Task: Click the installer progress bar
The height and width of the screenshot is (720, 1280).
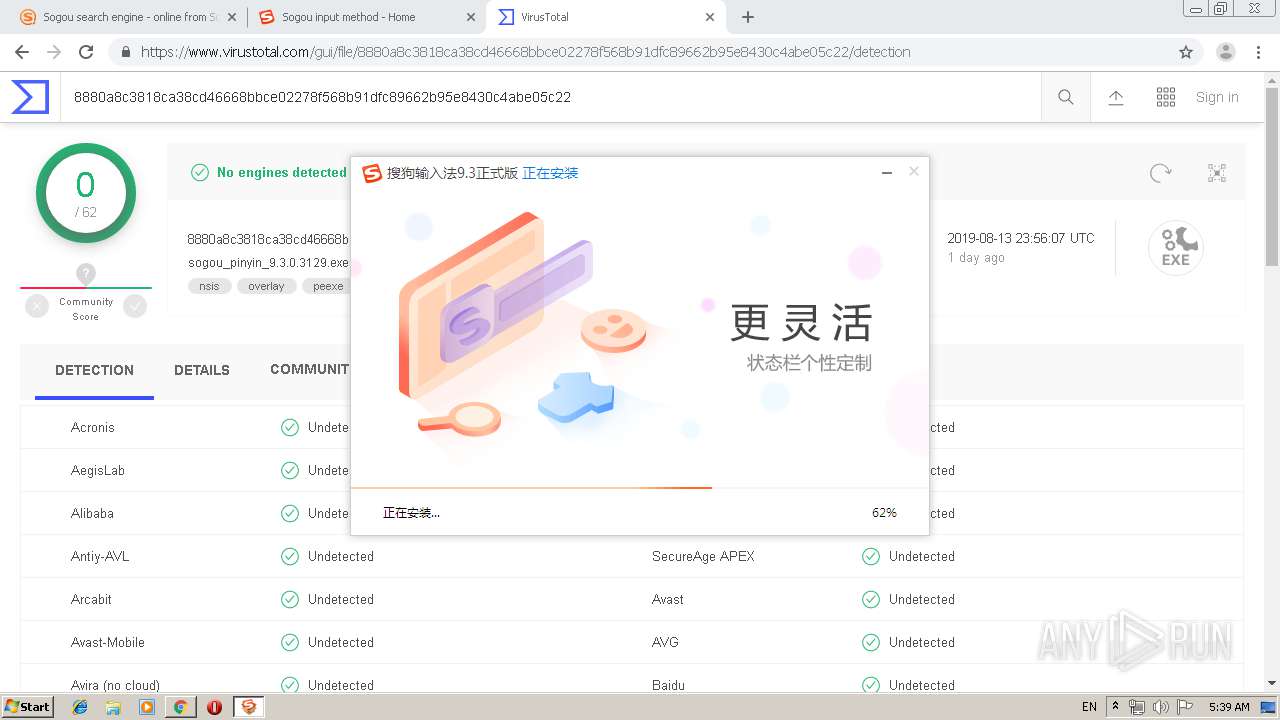Action: [640, 488]
